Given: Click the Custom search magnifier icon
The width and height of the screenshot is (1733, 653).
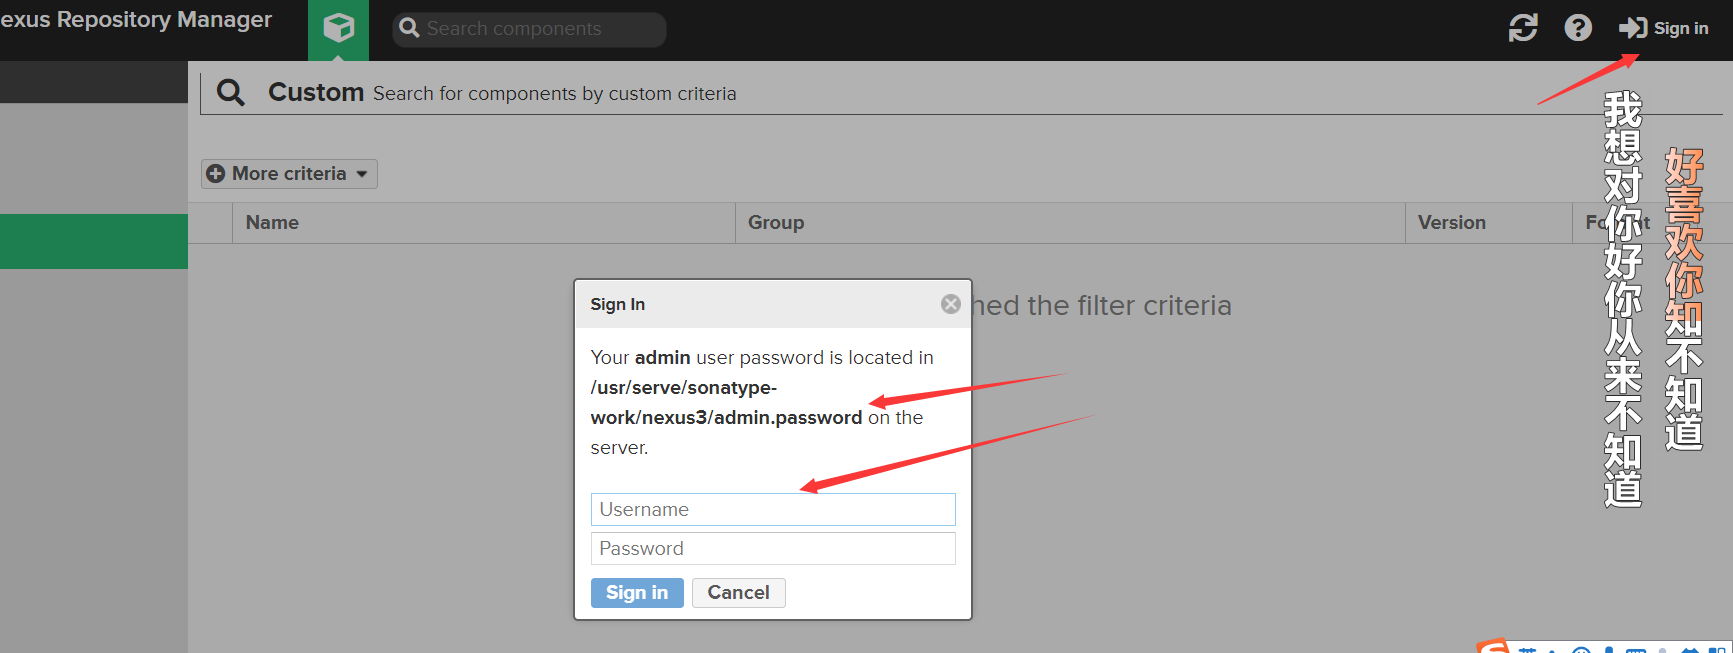Looking at the screenshot, I should (231, 93).
